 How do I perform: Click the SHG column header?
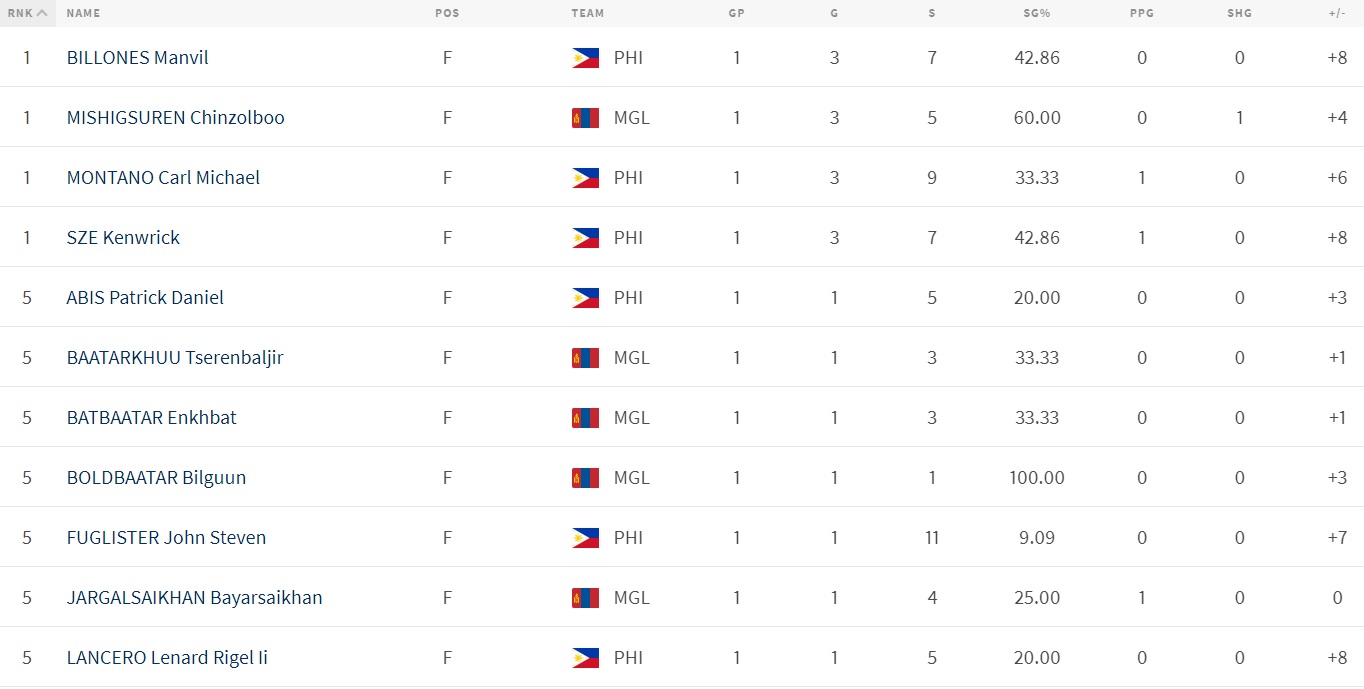click(1239, 14)
